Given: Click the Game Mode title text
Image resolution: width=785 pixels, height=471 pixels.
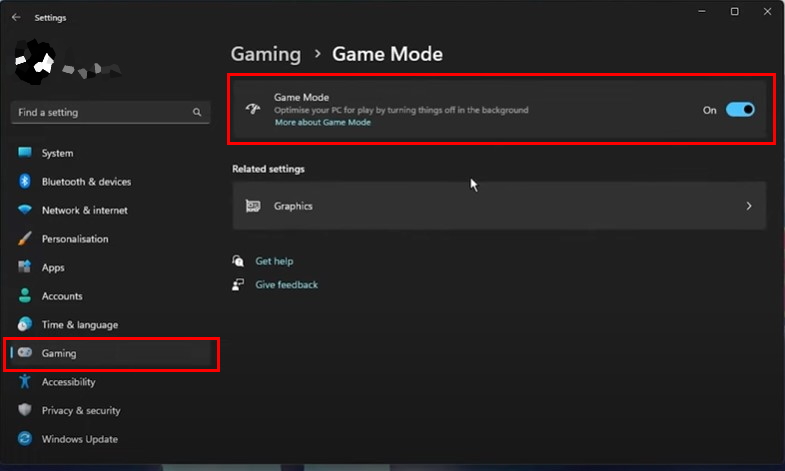Looking at the screenshot, I should tap(301, 97).
